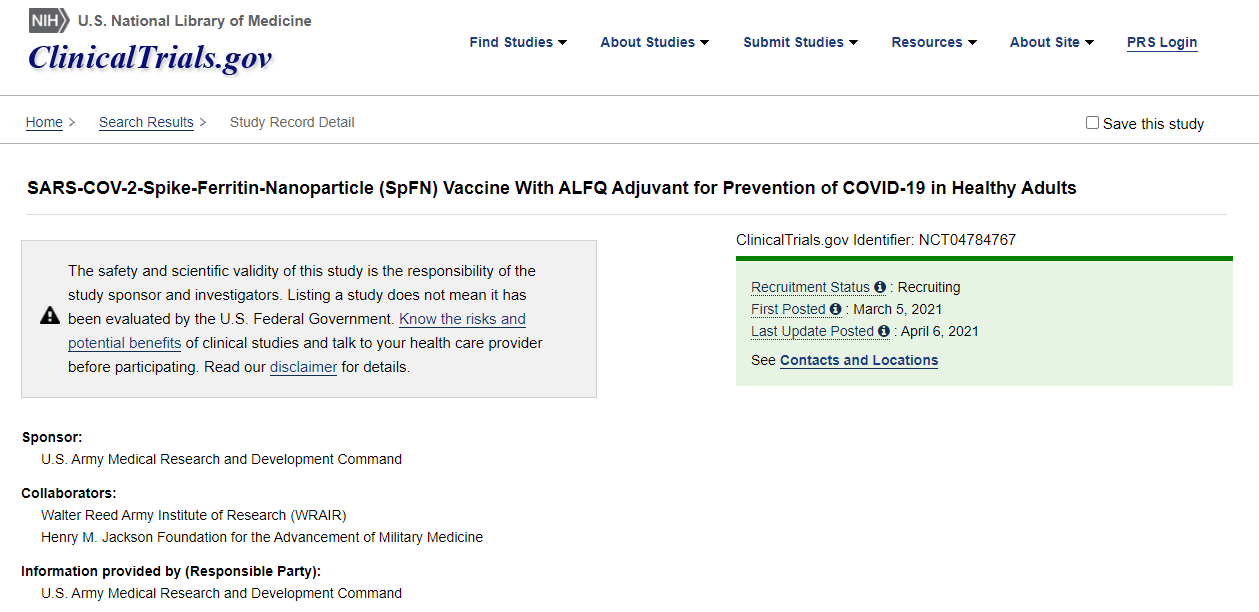This screenshot has height=612, width=1259.
Task: Click First Posted info icon
Action: [x=836, y=310]
